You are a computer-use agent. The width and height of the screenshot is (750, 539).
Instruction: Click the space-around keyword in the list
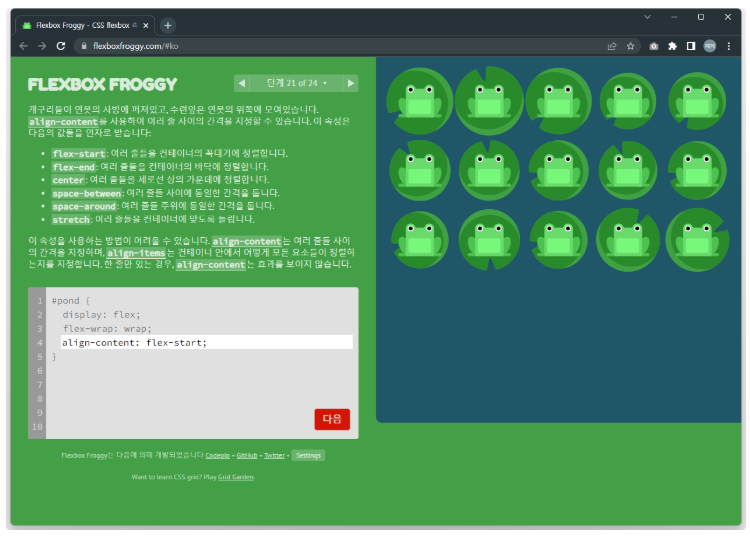click(84, 207)
